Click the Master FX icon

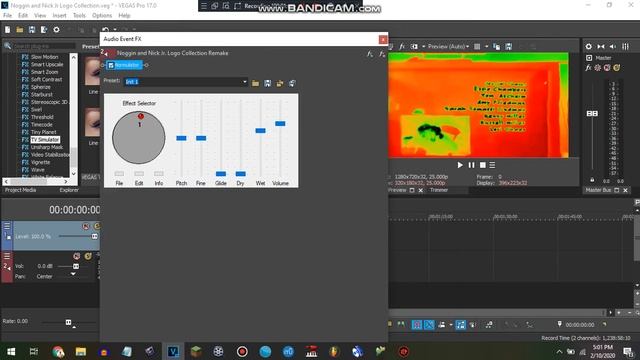[x=588, y=68]
